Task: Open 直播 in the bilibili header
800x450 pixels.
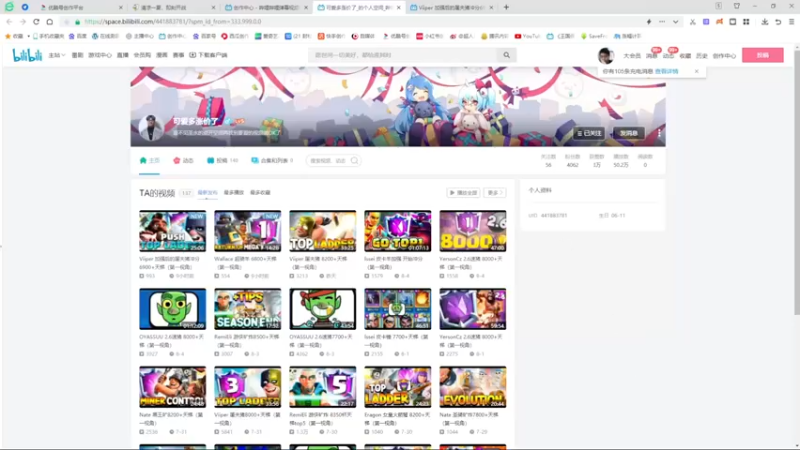Action: tap(122, 55)
